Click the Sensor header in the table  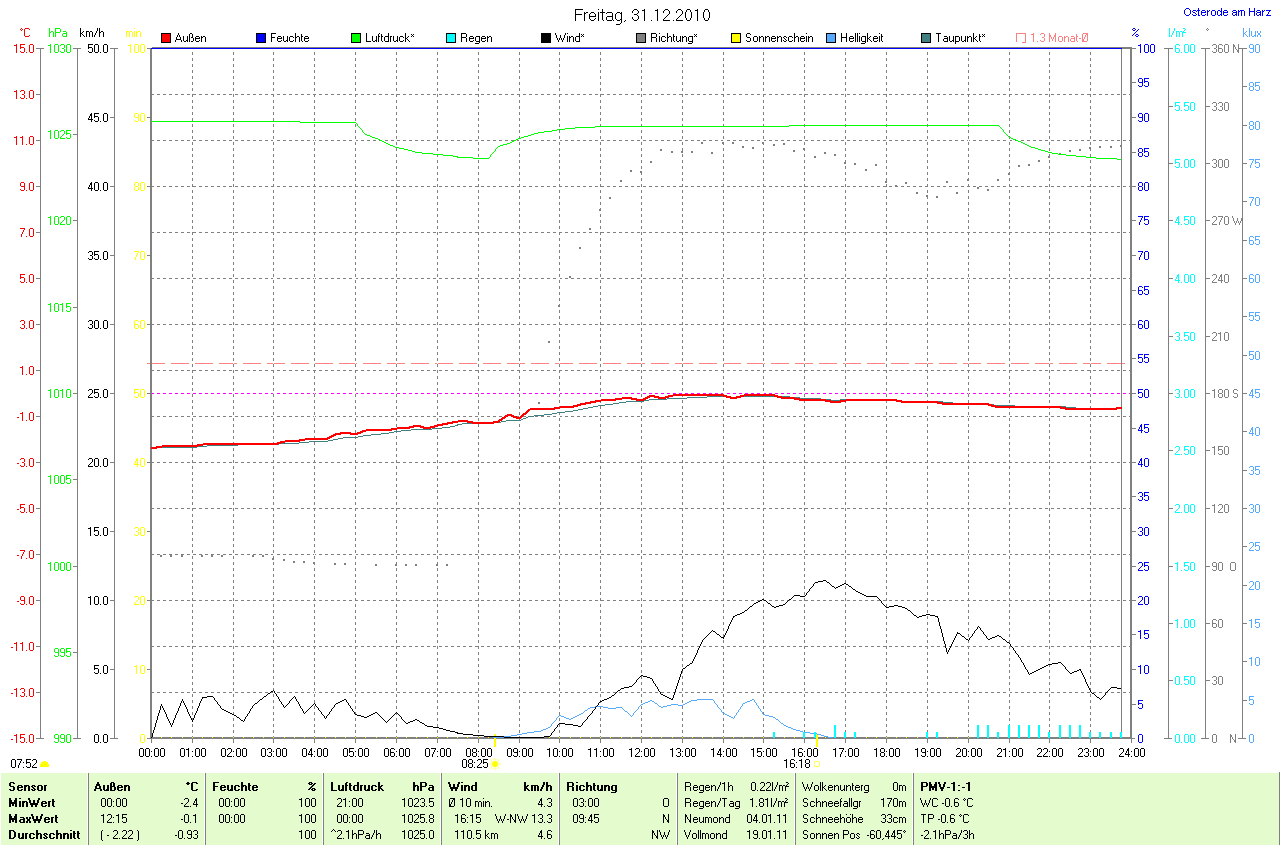pos(26,787)
